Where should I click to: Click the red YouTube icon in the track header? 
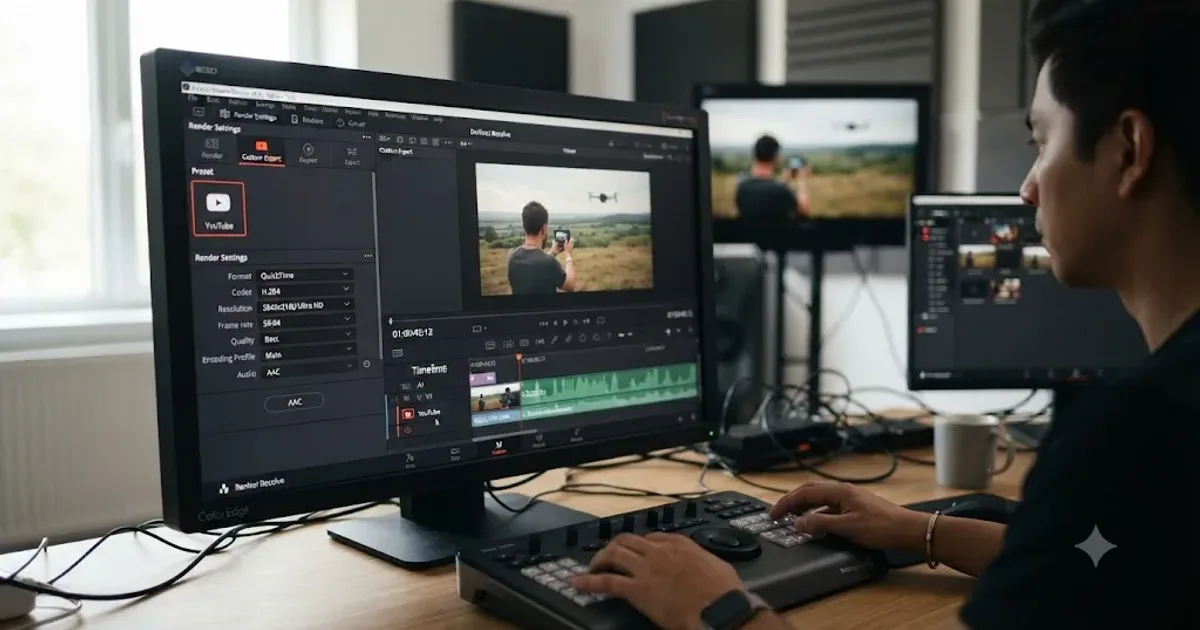click(x=407, y=412)
